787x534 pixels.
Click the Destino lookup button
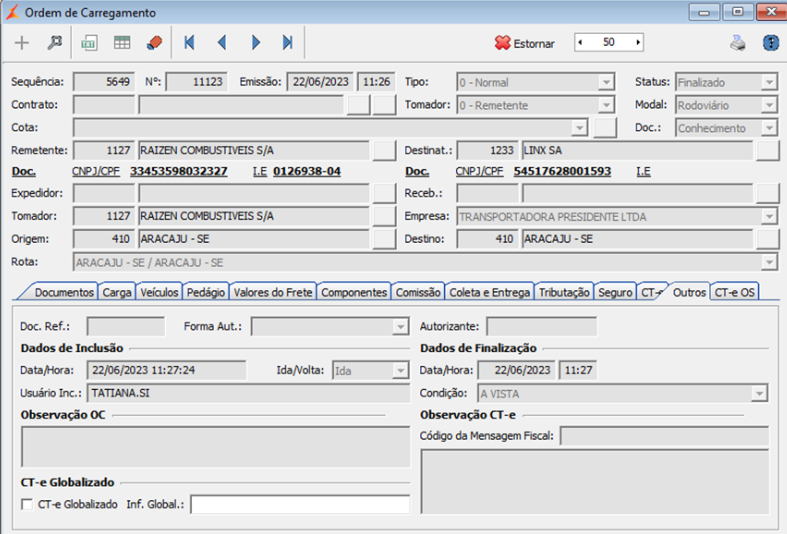coord(768,239)
